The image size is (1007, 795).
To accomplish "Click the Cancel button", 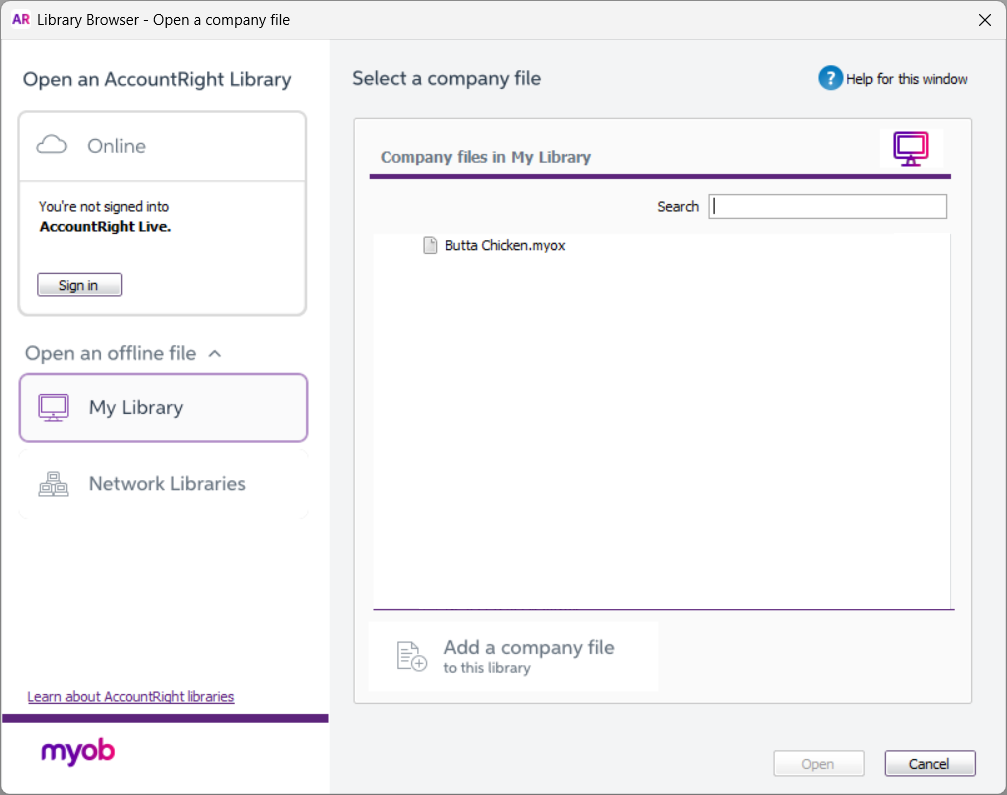I will point(929,763).
